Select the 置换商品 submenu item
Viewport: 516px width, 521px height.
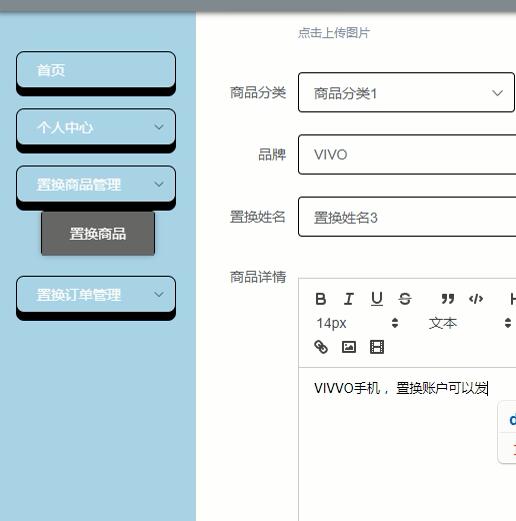click(98, 234)
